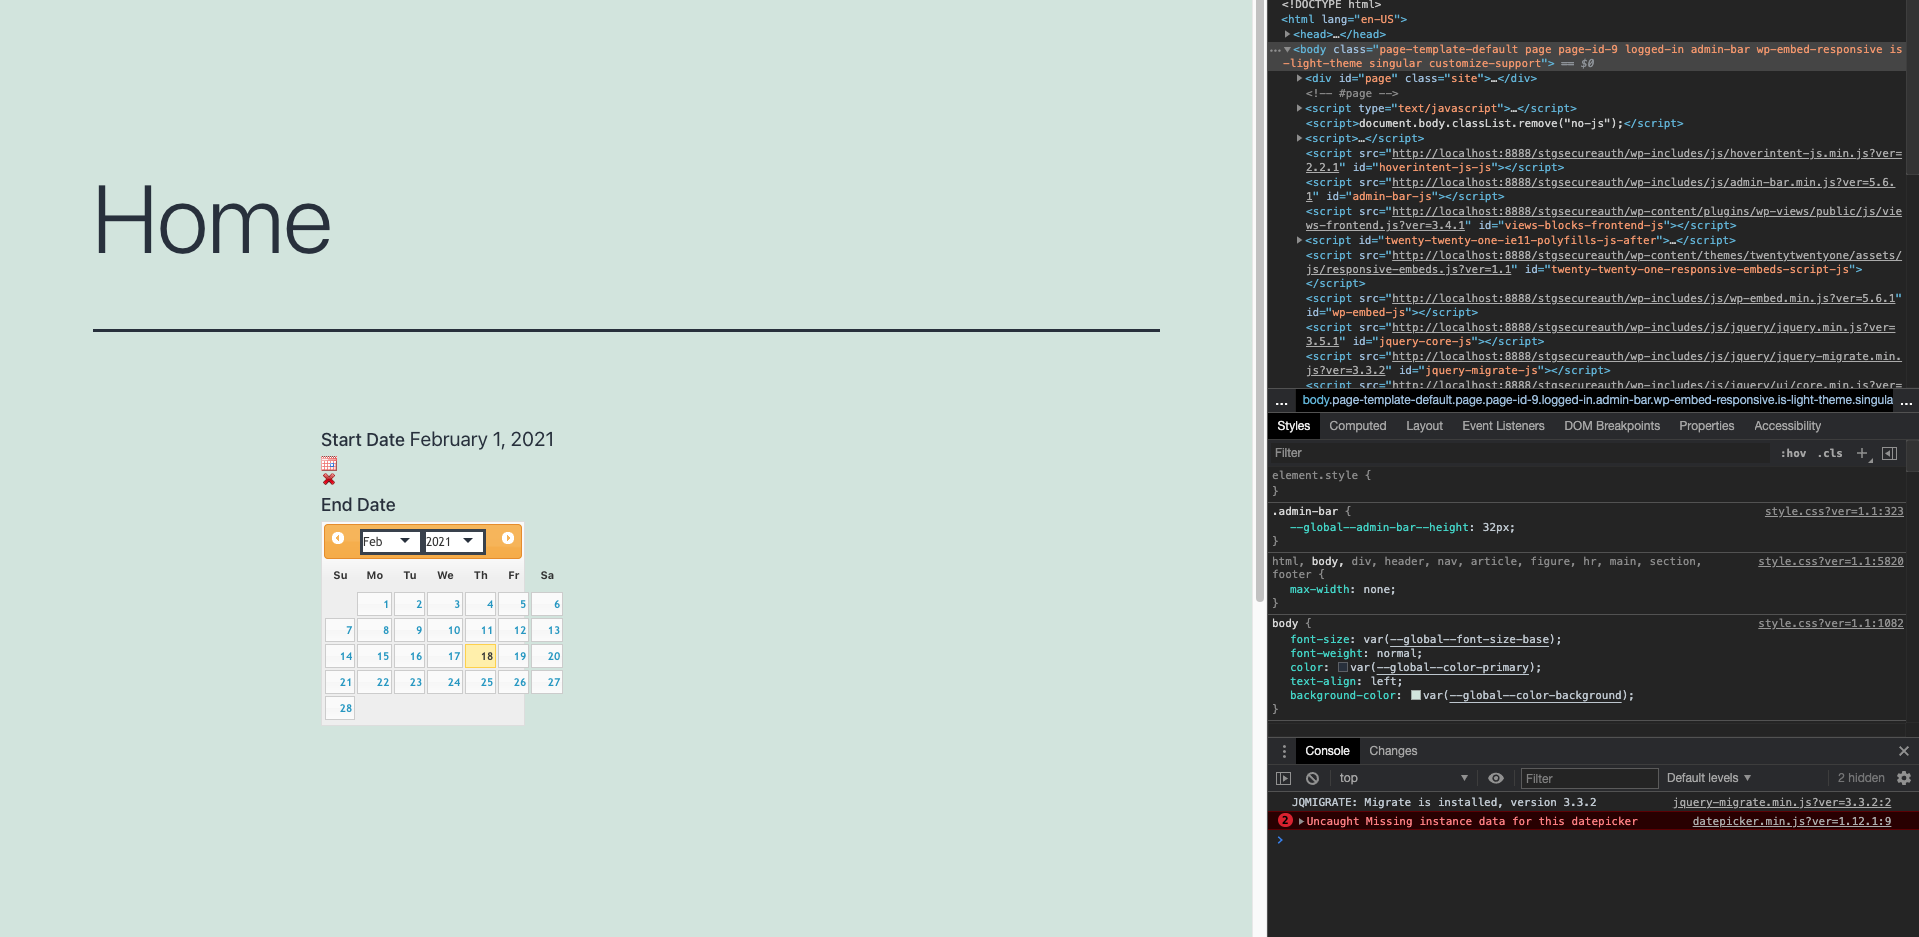Open console settings gear
Screen dimensions: 1919x937
click(1904, 778)
